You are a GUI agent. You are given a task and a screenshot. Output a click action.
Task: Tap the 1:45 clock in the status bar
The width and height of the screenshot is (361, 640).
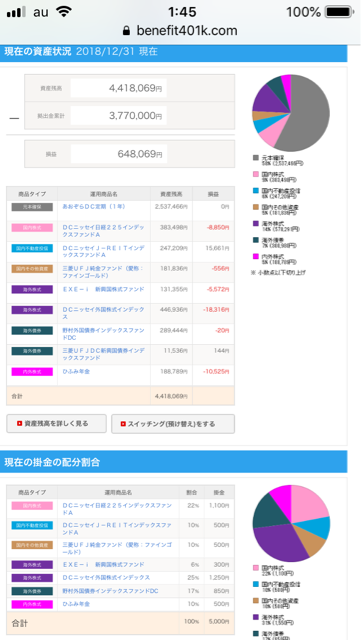(182, 12)
